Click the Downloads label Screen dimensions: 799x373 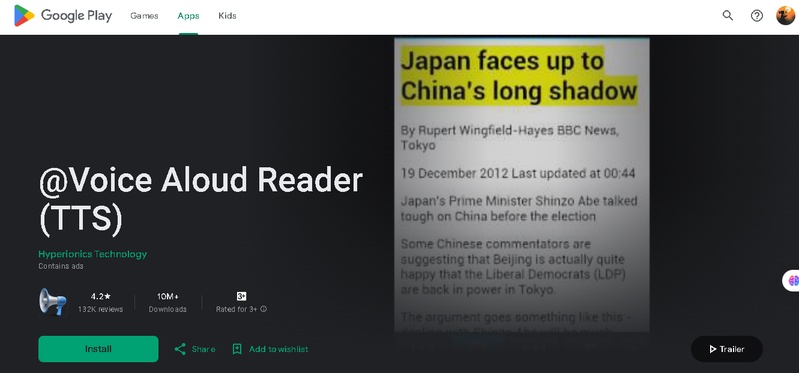tap(168, 309)
